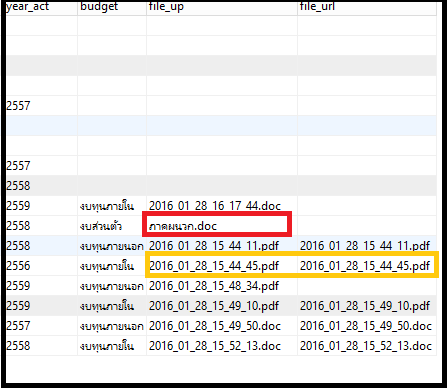Click the budget column header
Viewport: 447px width, 389px height.
[x=112, y=8]
